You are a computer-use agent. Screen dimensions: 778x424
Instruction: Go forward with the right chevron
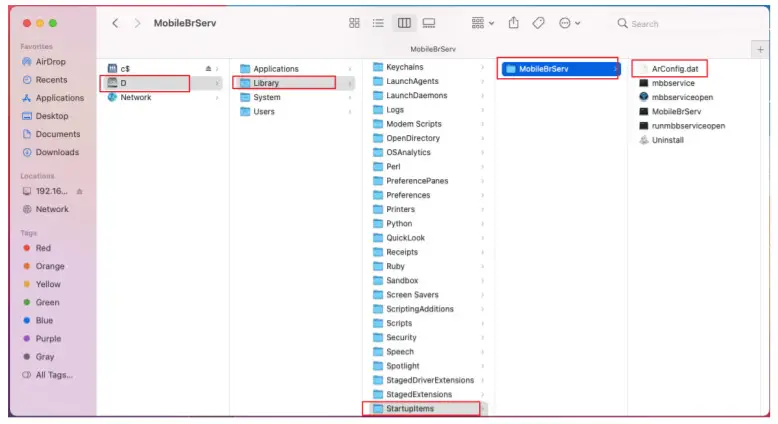click(137, 23)
